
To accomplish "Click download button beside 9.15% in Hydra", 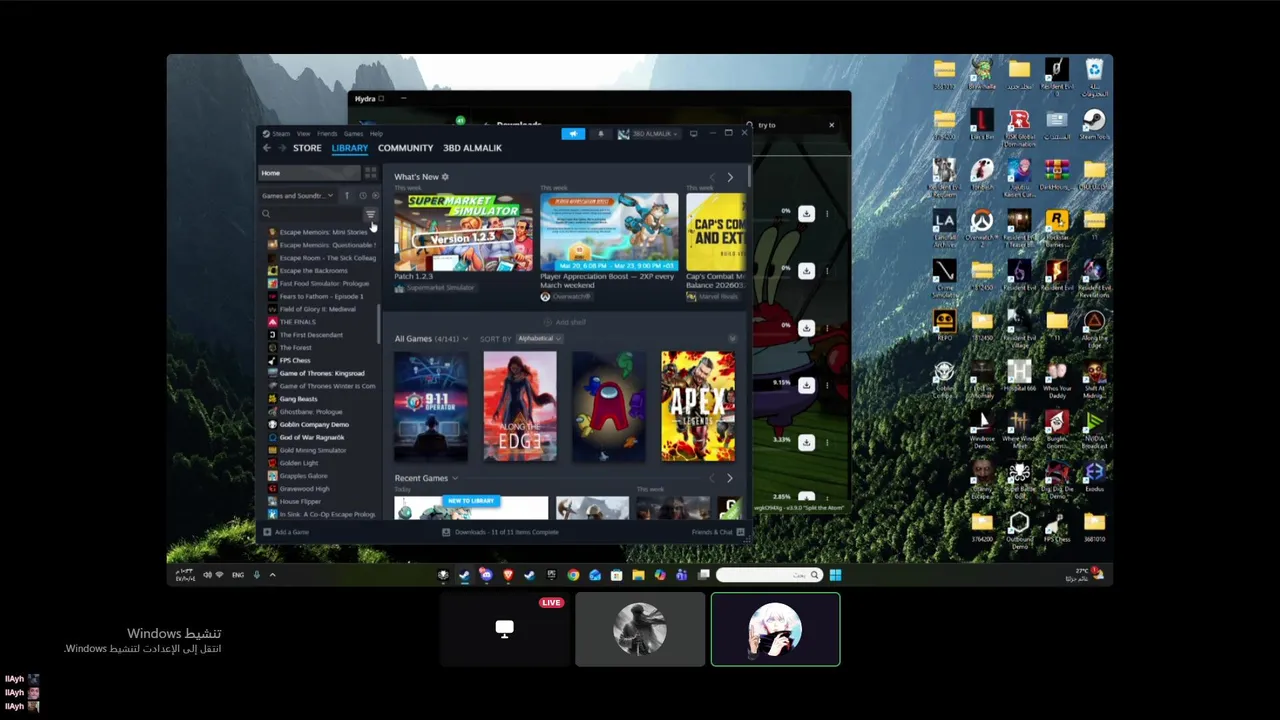I will point(806,385).
